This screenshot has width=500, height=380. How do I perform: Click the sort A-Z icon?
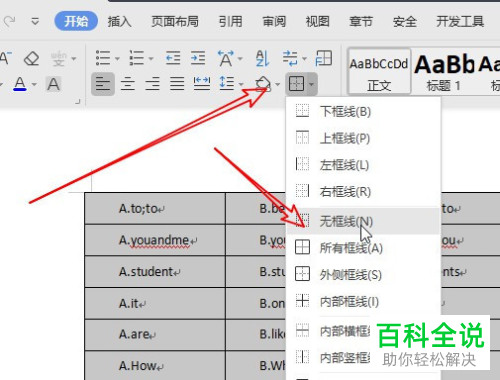(x=262, y=58)
